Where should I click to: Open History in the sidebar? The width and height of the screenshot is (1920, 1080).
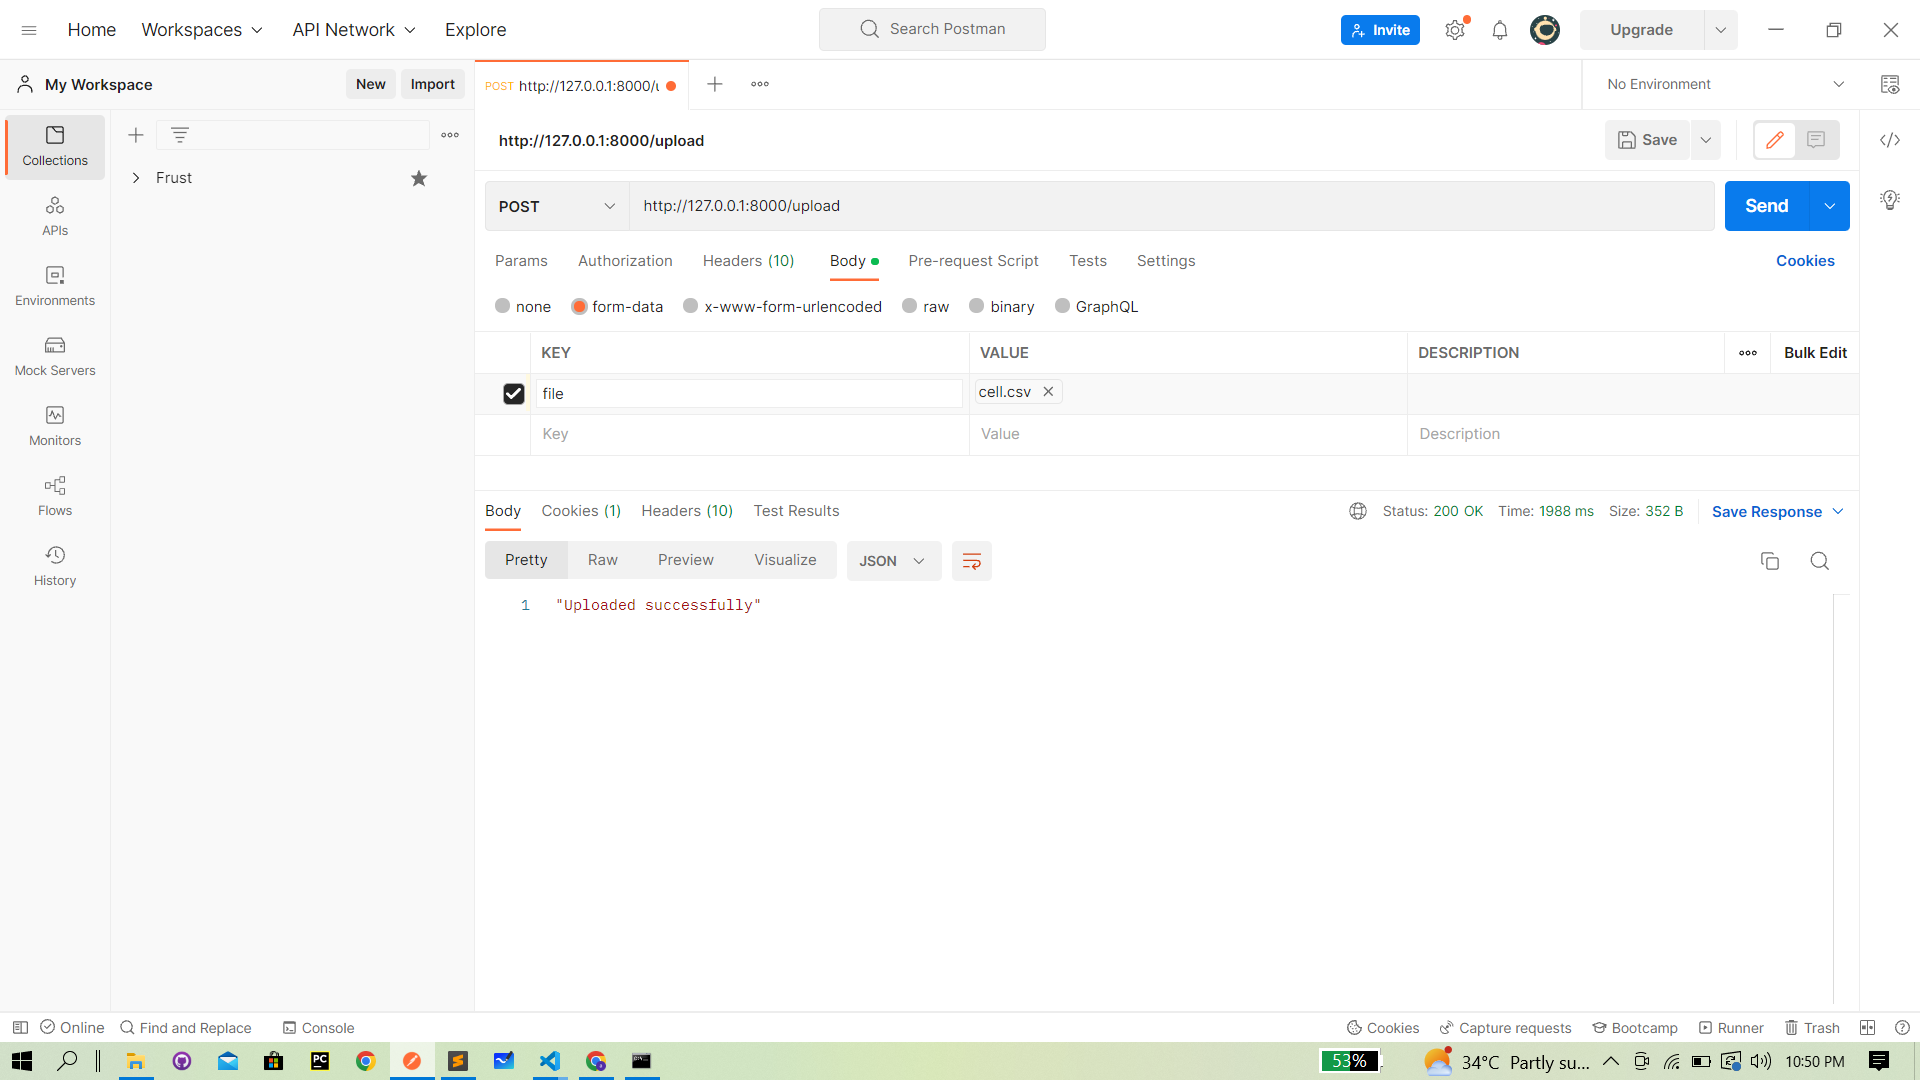click(55, 566)
